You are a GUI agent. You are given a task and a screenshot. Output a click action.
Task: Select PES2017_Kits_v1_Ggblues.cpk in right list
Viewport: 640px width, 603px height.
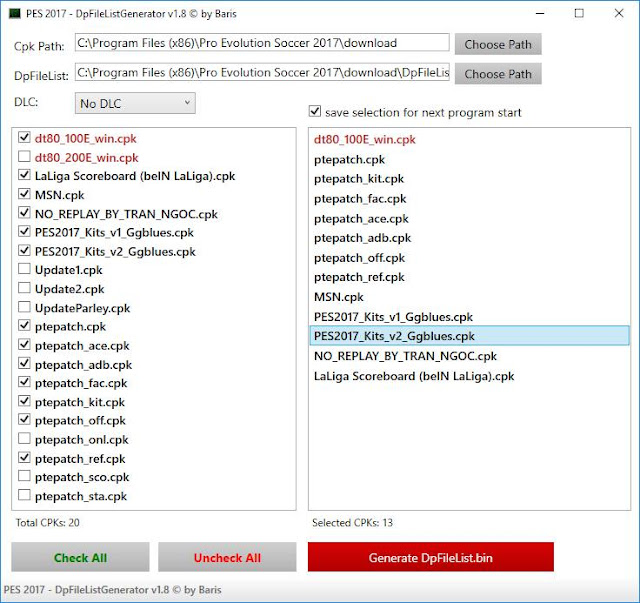(x=469, y=317)
